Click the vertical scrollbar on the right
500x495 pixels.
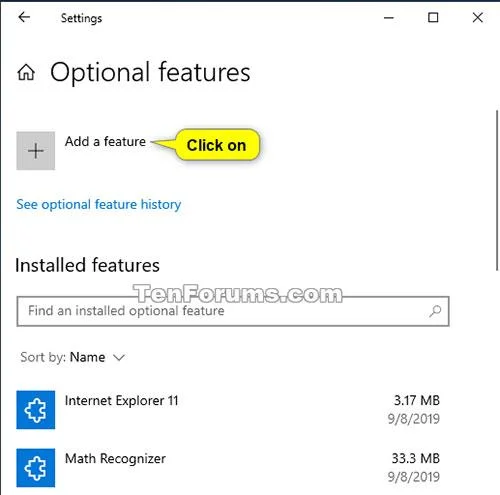click(x=497, y=190)
